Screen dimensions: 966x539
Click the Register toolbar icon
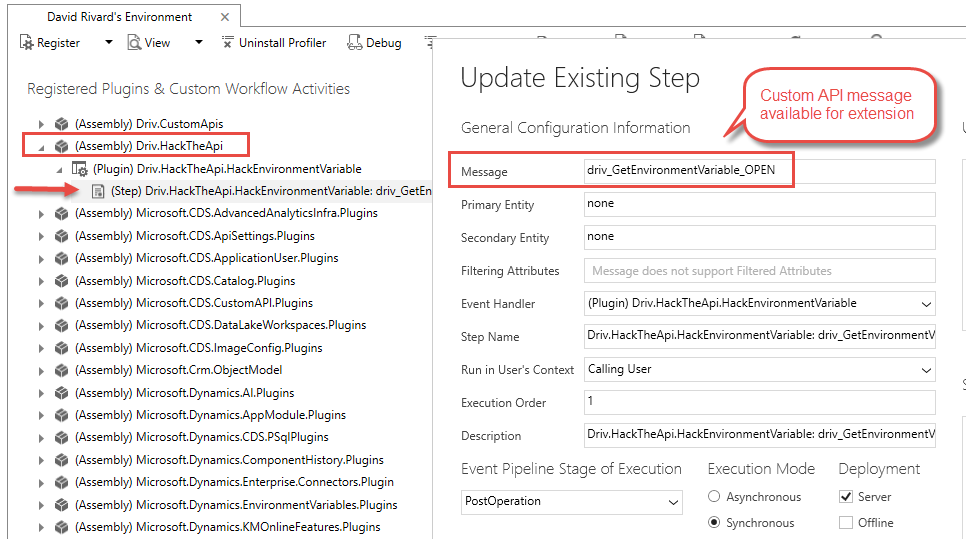(x=26, y=43)
